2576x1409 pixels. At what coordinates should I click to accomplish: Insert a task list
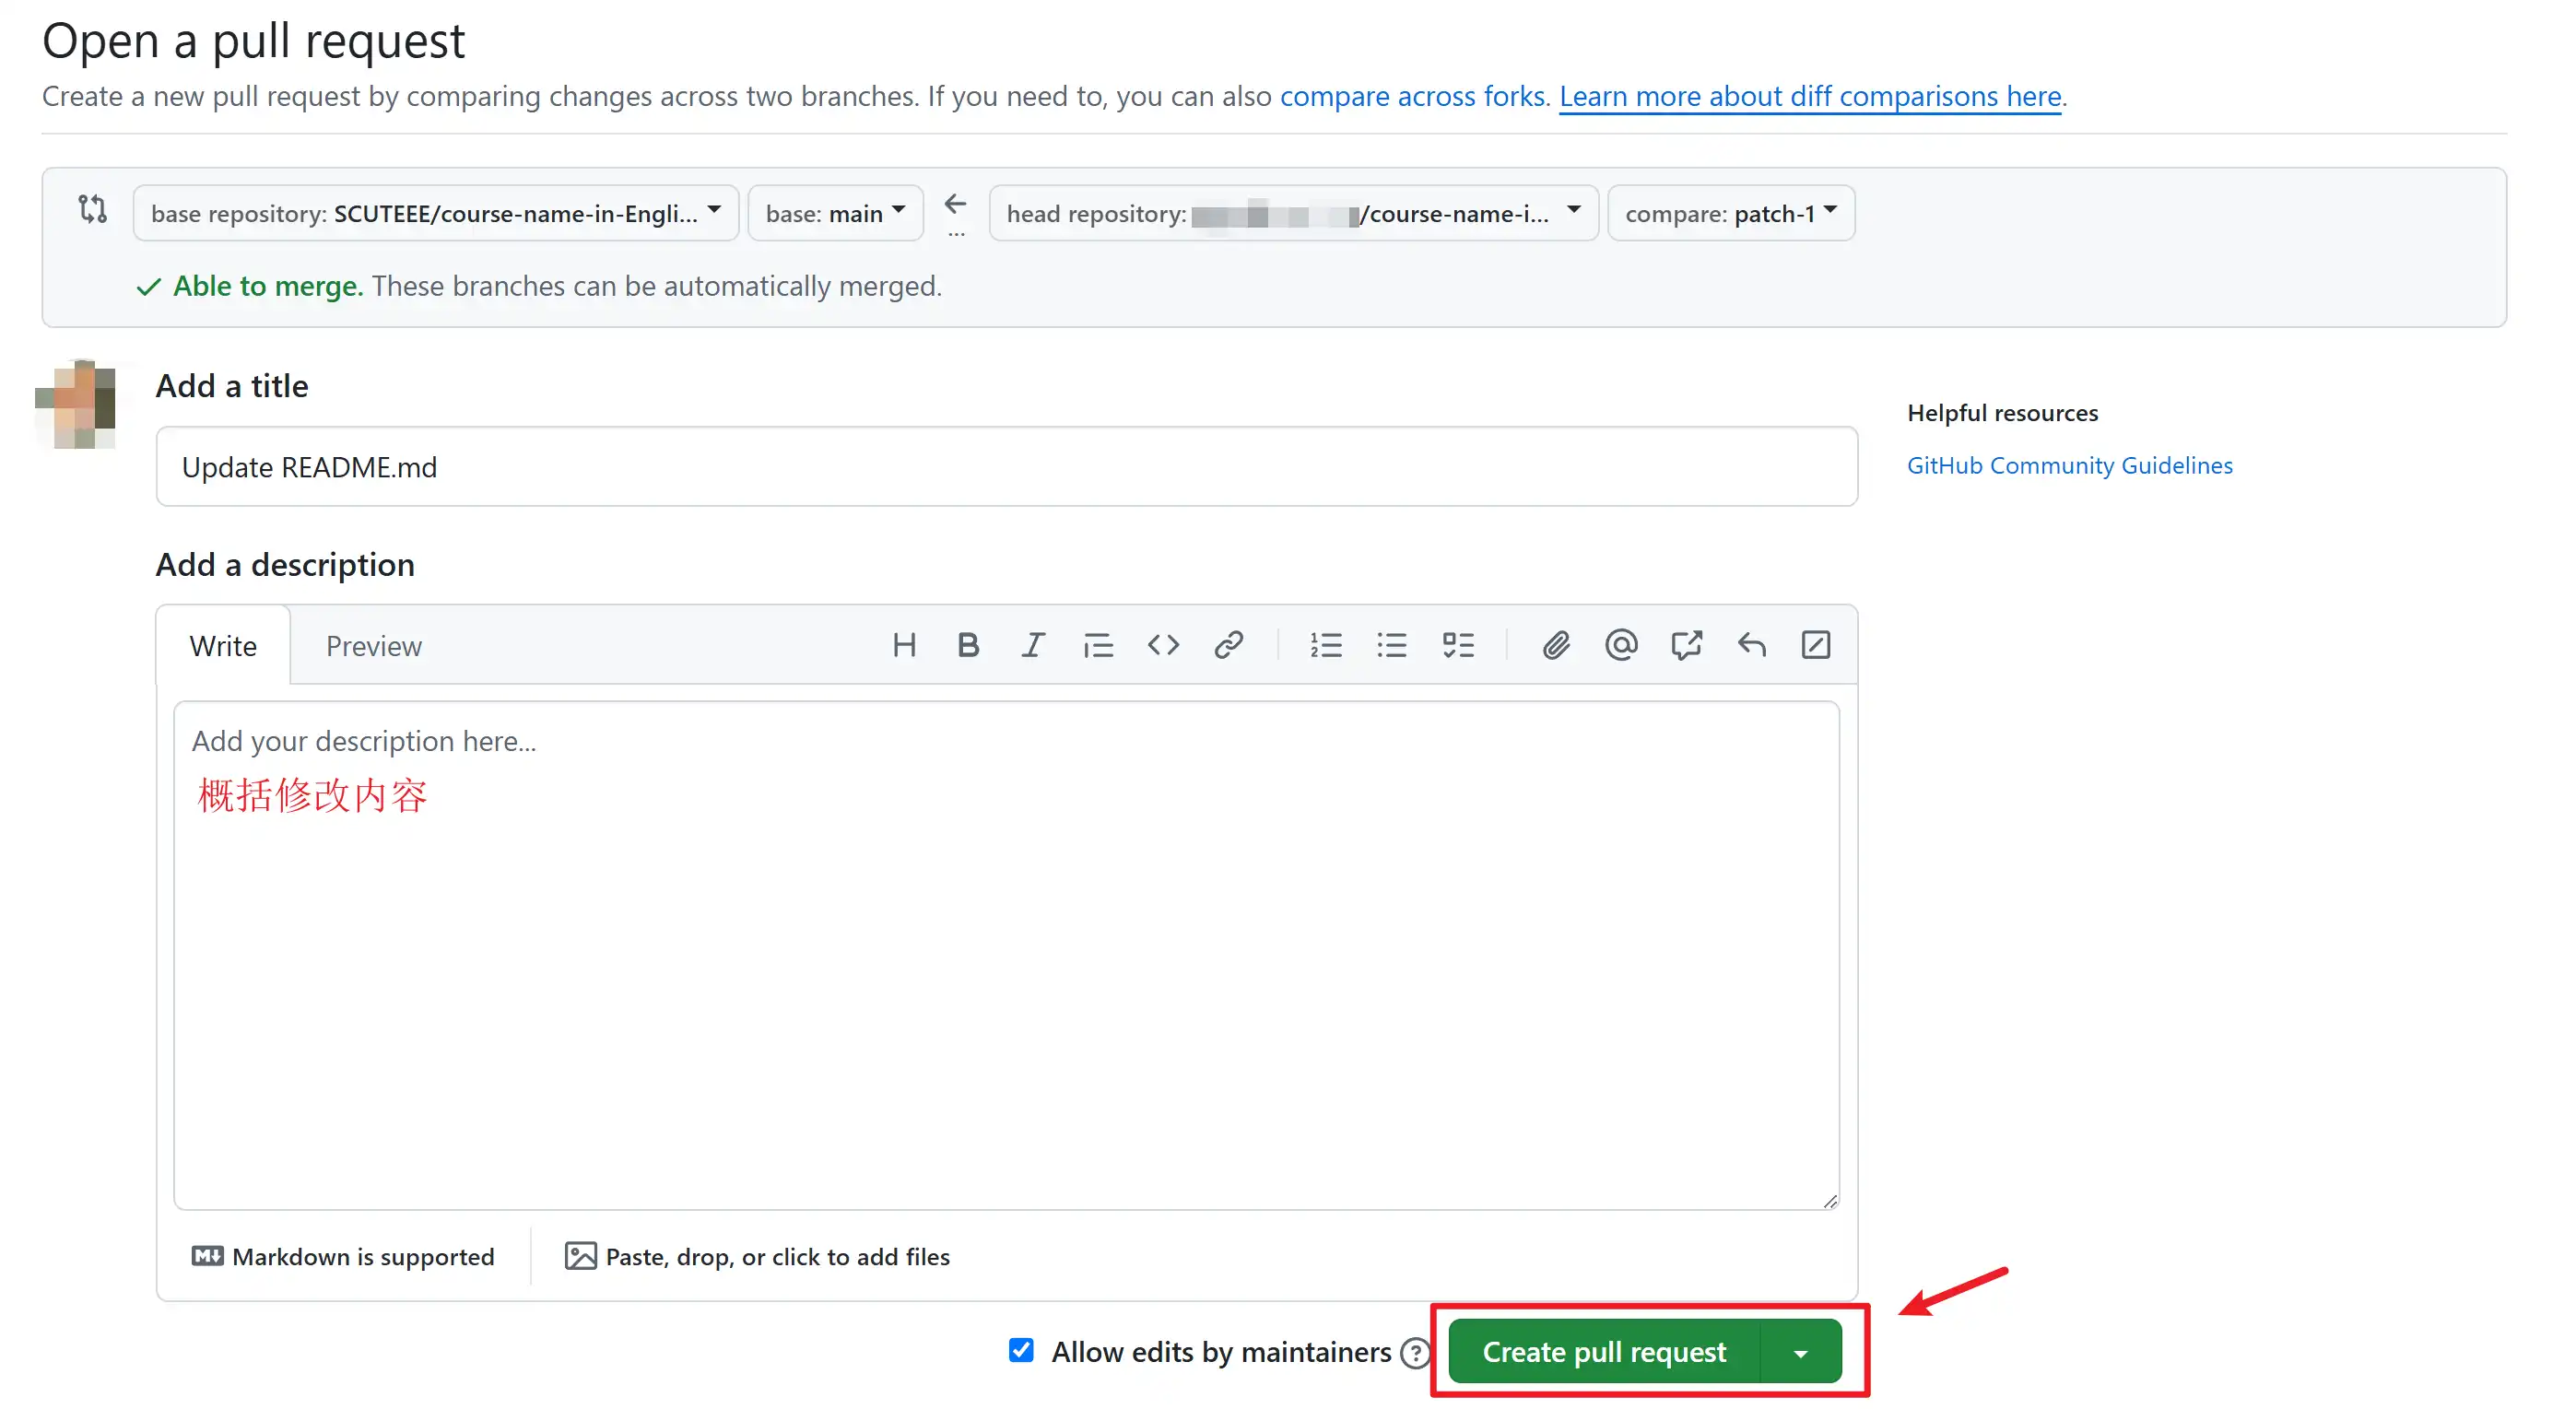tap(1458, 645)
